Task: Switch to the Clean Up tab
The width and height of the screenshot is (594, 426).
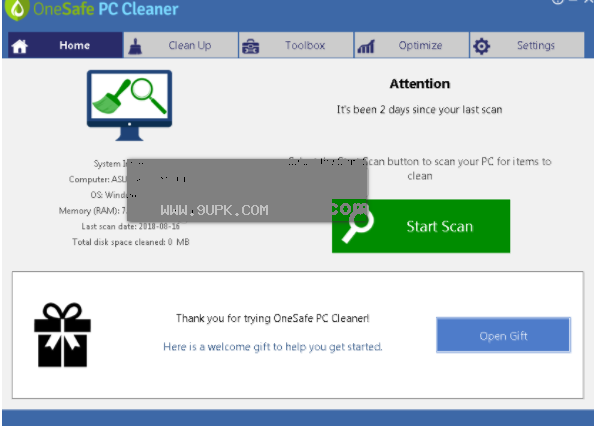Action: (181, 45)
